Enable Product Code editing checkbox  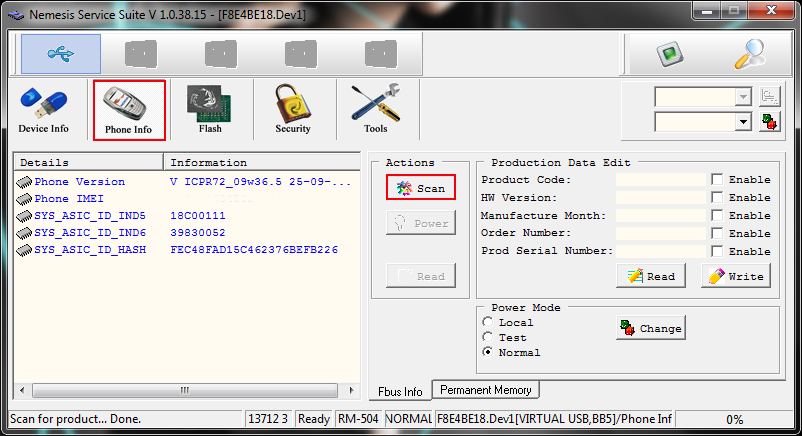717,180
